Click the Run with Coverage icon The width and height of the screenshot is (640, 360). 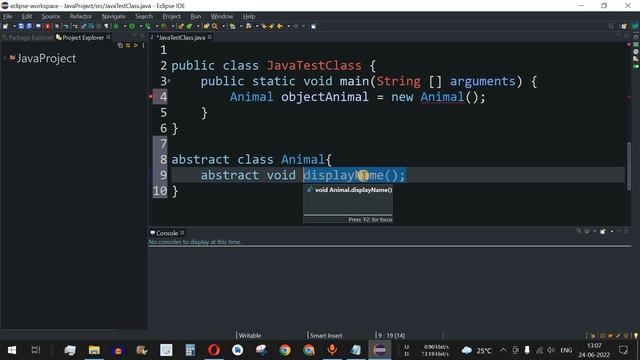148,26
